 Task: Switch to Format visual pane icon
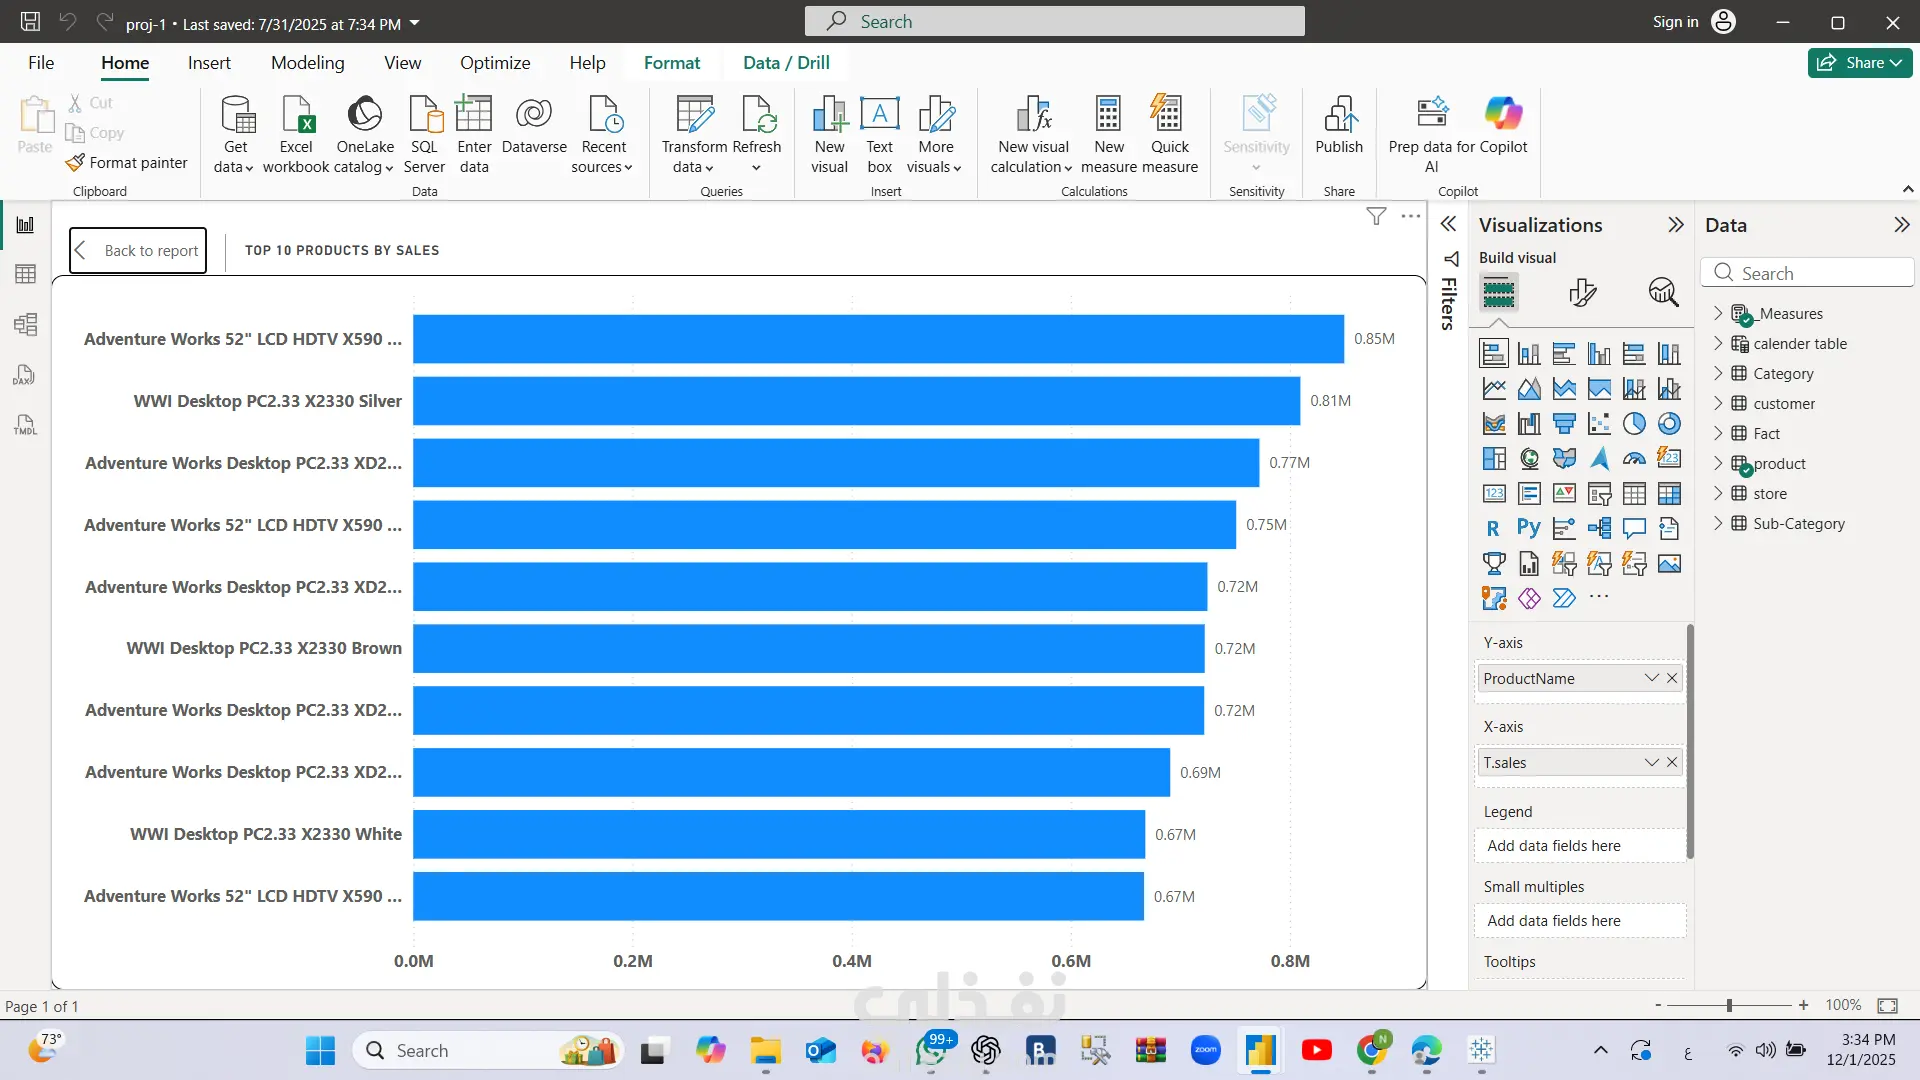[1582, 292]
